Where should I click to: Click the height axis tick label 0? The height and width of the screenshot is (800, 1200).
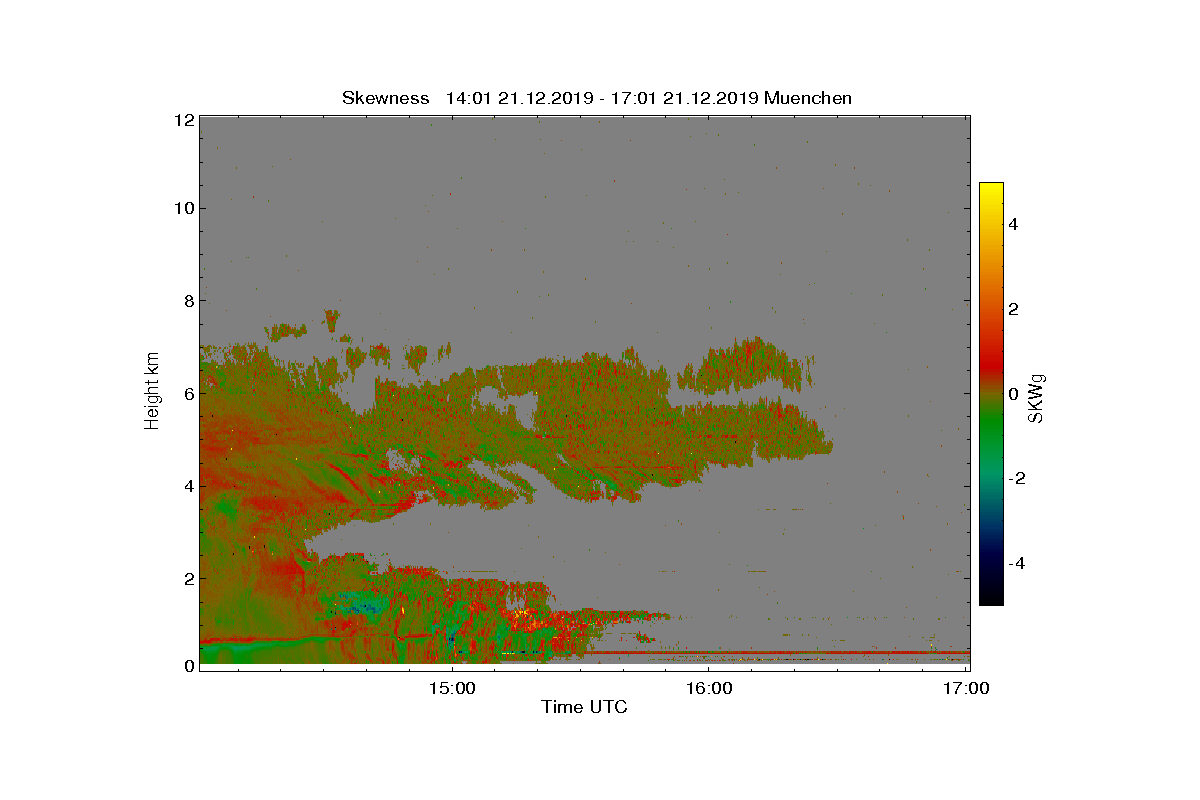(187, 666)
